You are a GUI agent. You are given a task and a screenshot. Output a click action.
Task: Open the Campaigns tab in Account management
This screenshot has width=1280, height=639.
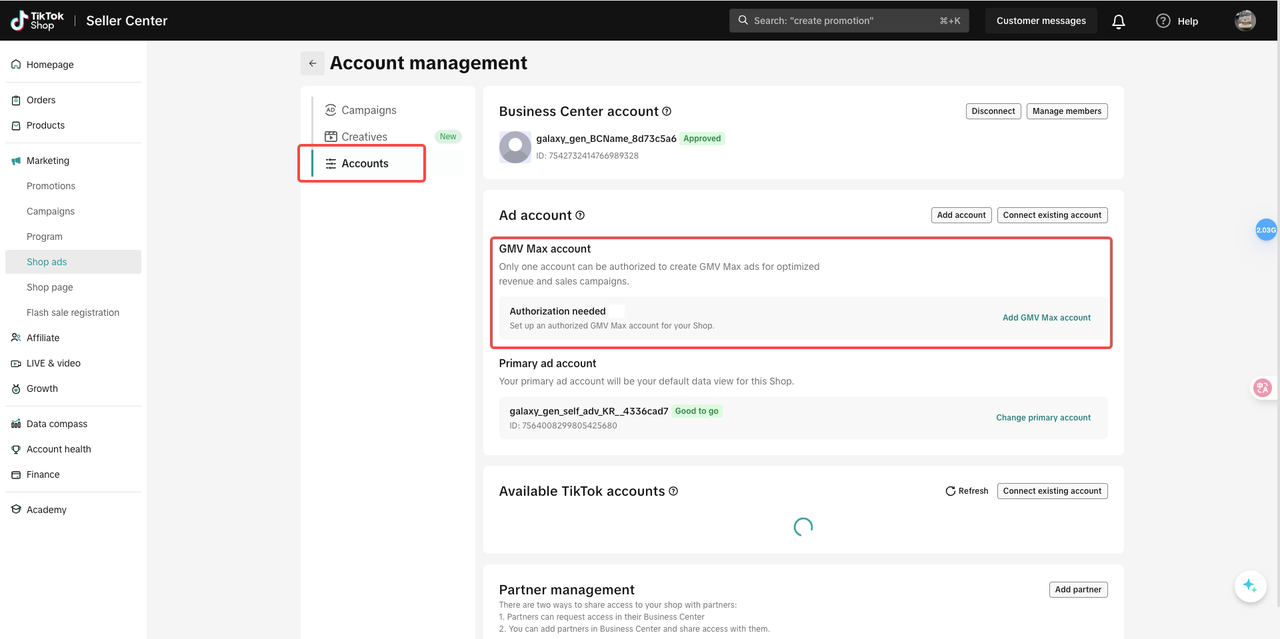coord(368,110)
